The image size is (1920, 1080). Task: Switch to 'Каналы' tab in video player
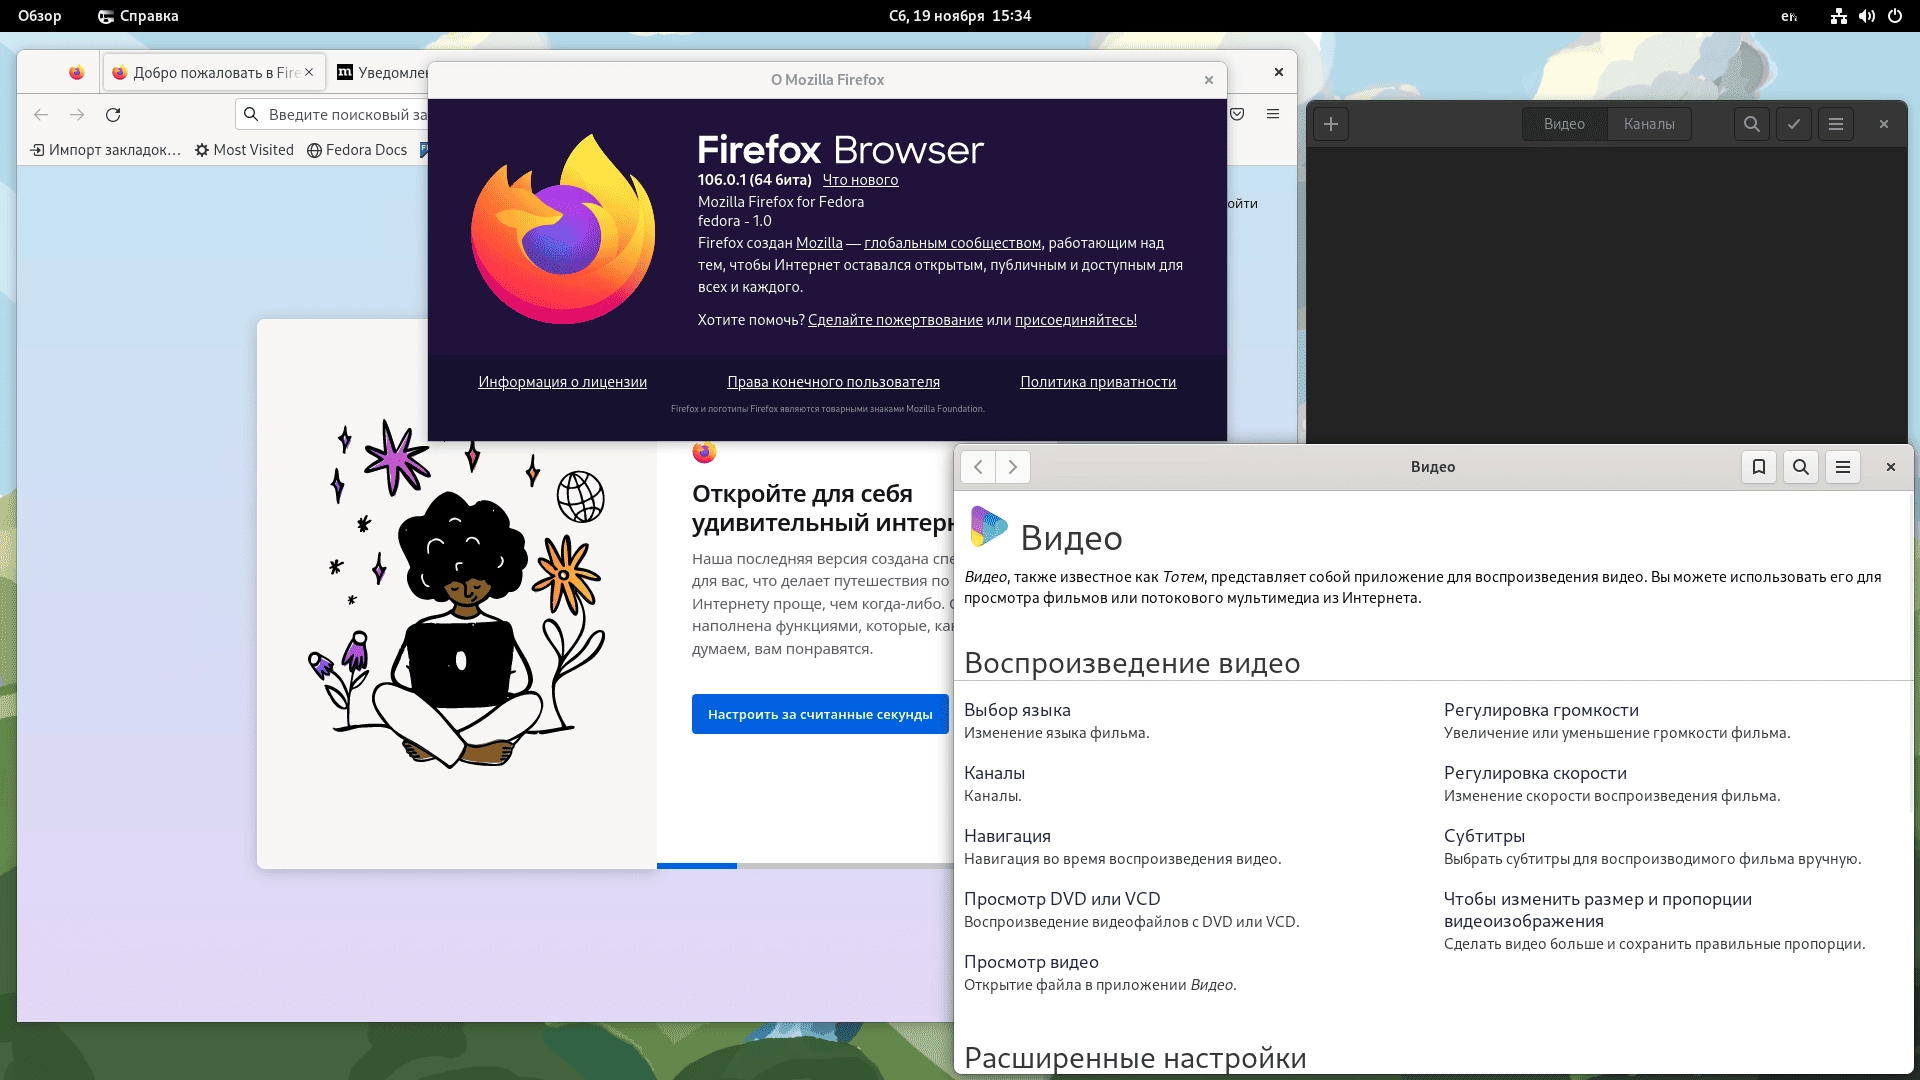pyautogui.click(x=1649, y=124)
